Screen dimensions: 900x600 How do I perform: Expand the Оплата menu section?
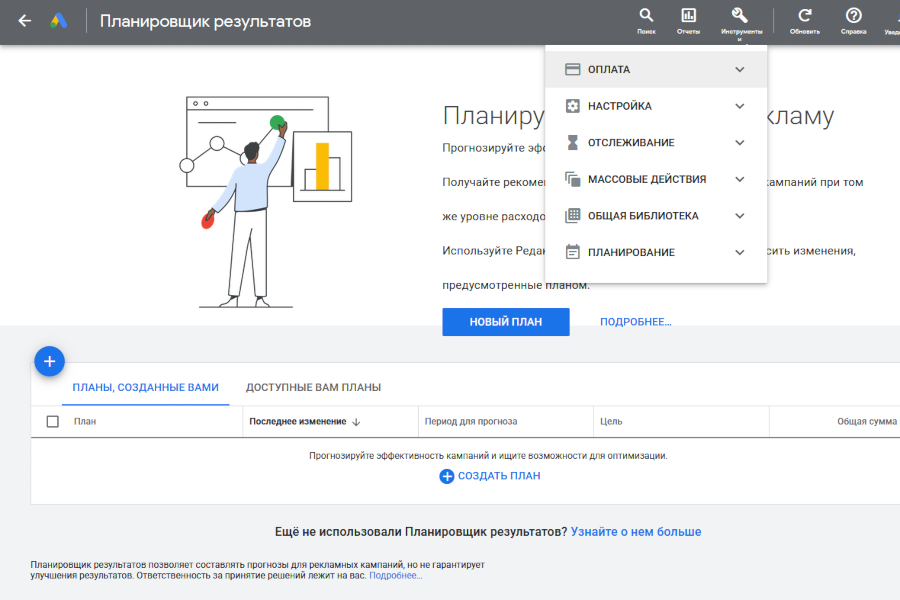tap(656, 70)
